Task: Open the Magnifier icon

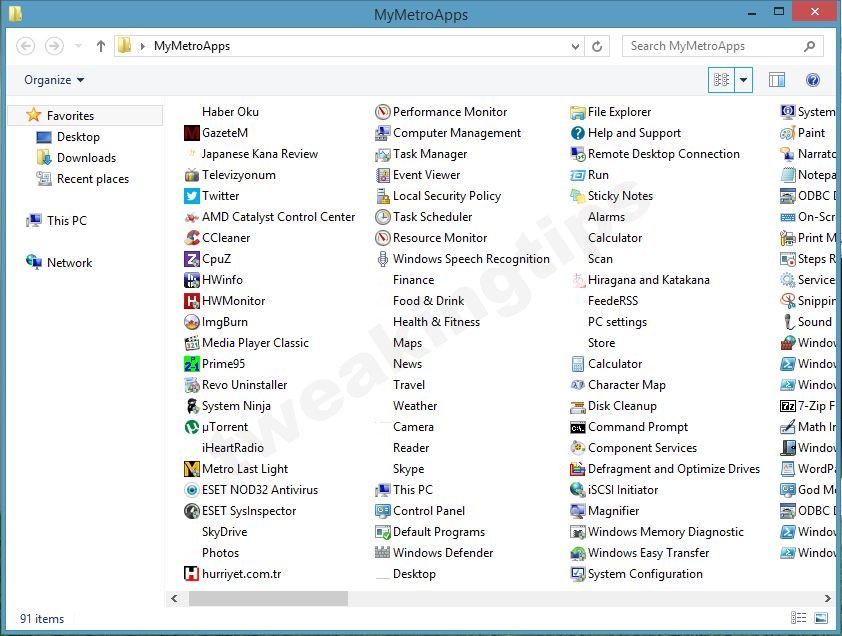Action: (x=578, y=511)
